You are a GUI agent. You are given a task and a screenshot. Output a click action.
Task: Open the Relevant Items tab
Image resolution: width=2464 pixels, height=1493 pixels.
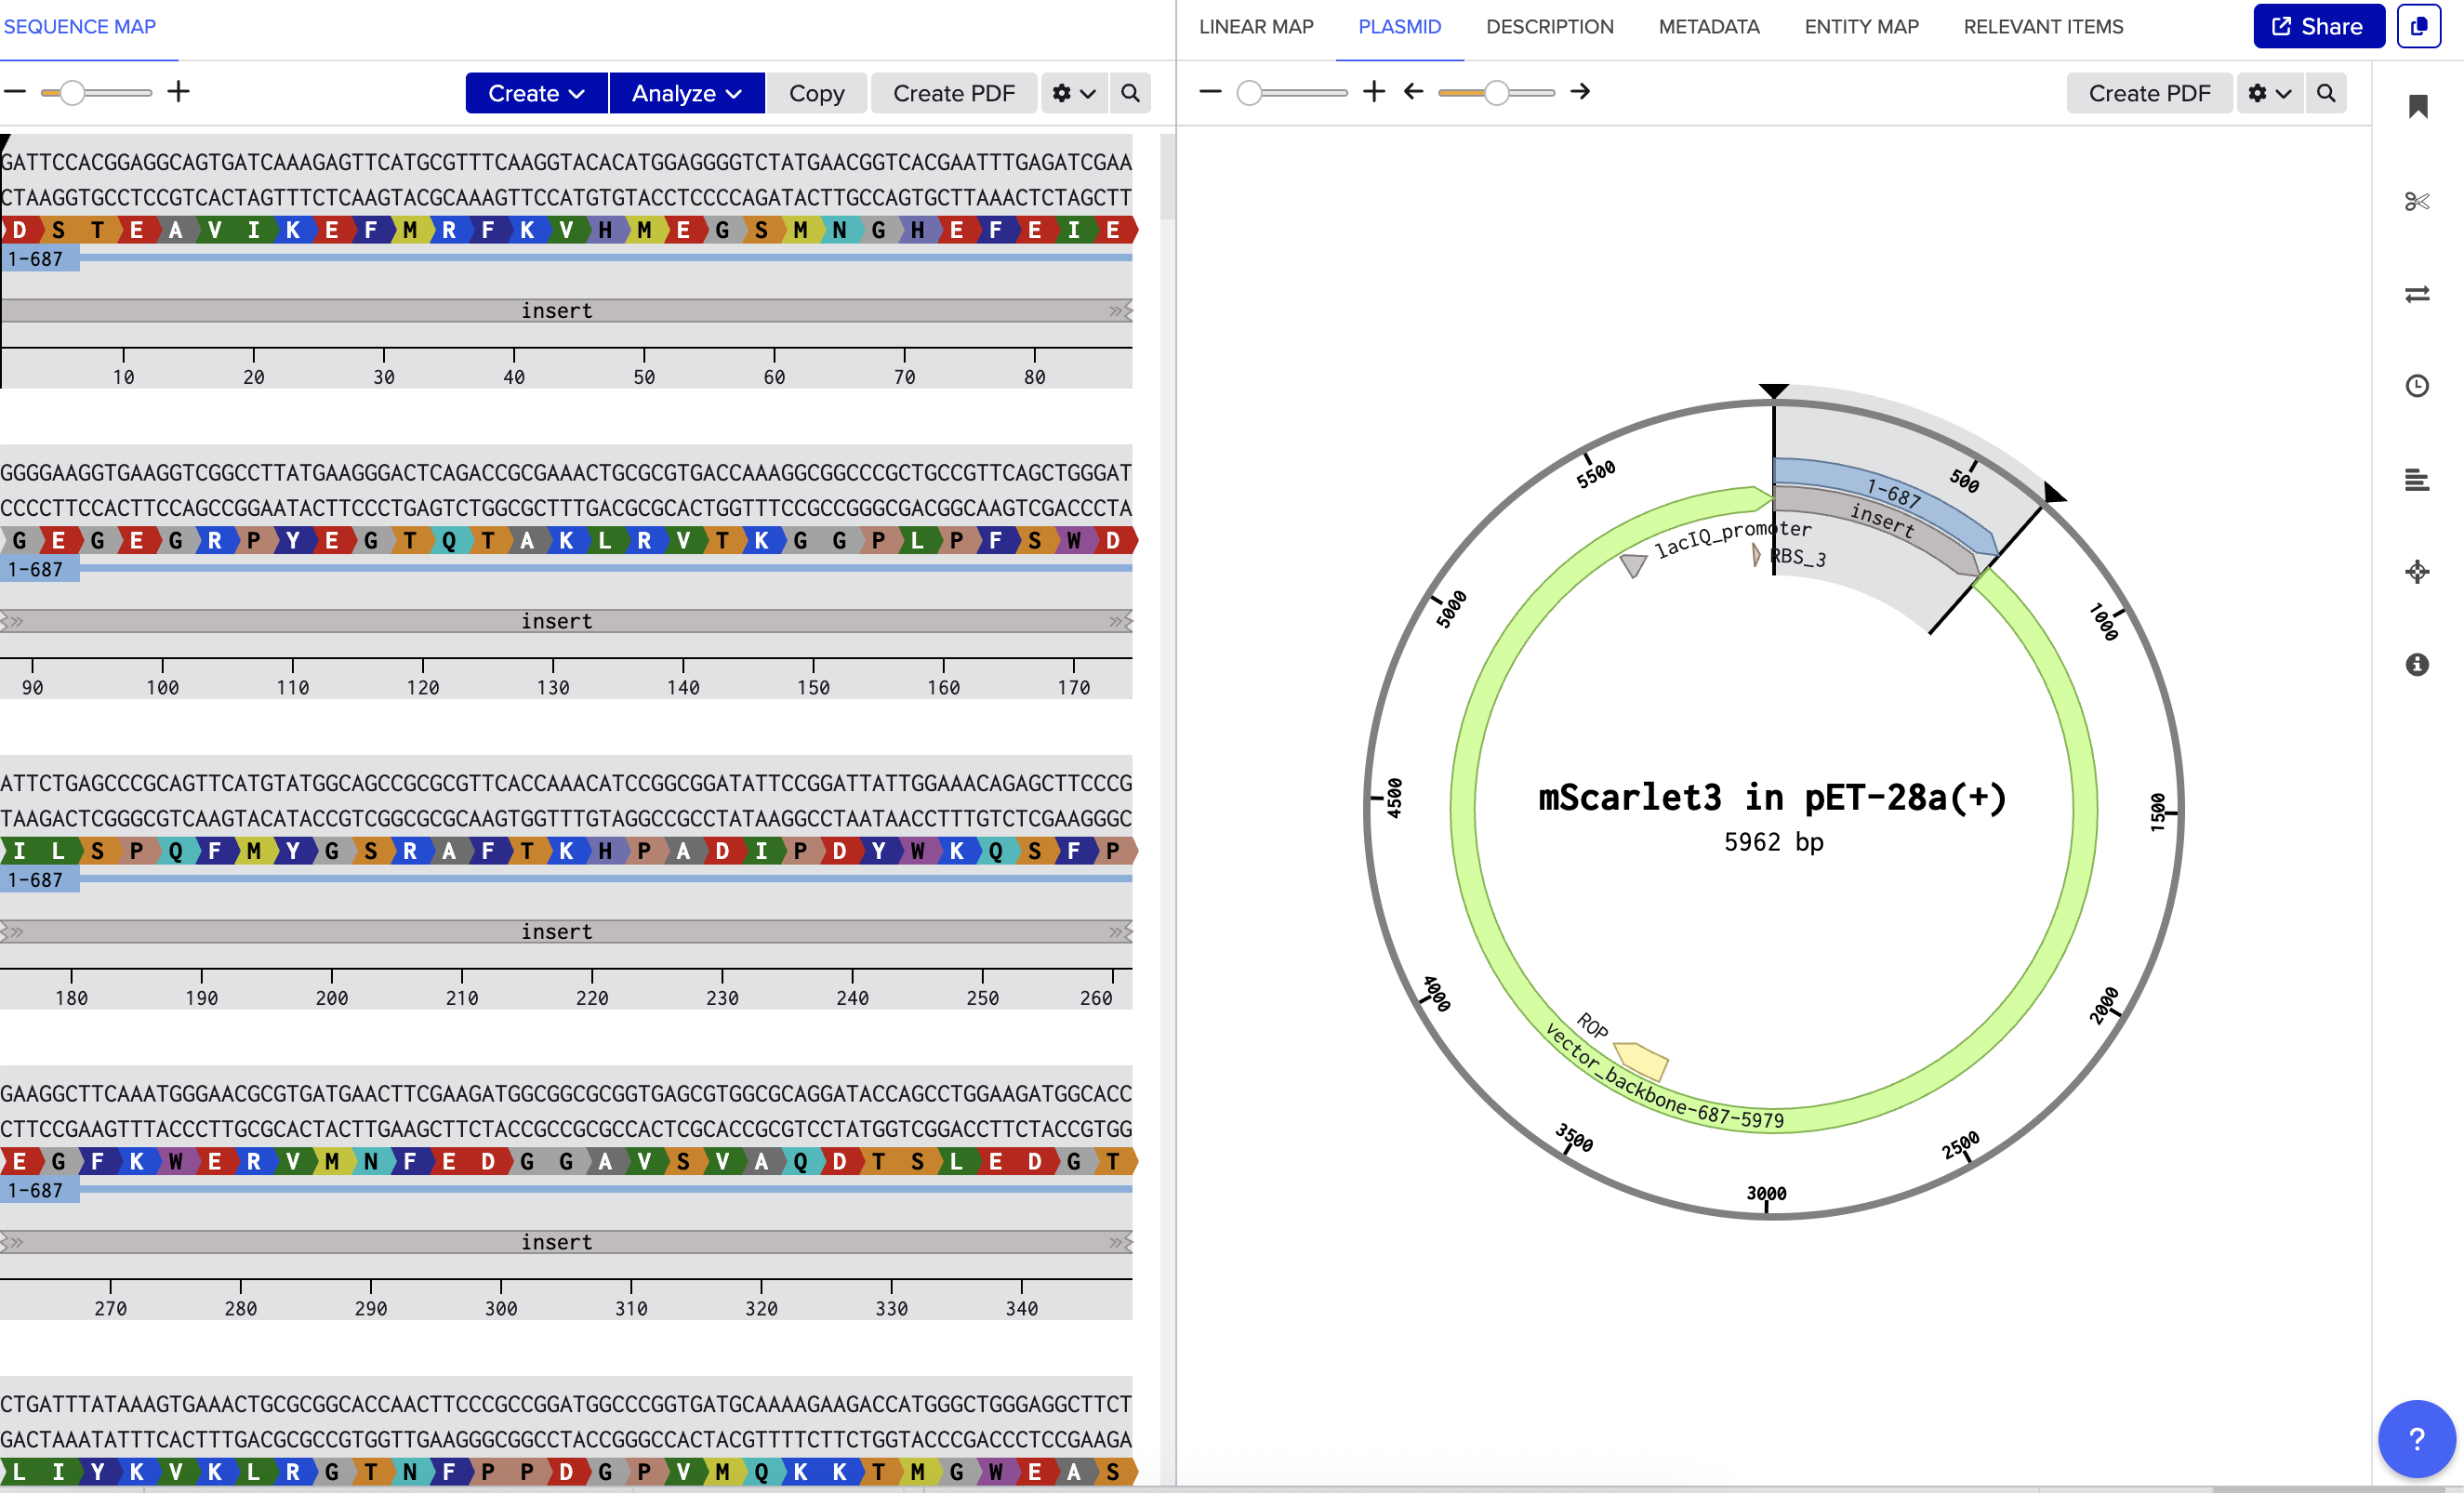tap(2043, 27)
